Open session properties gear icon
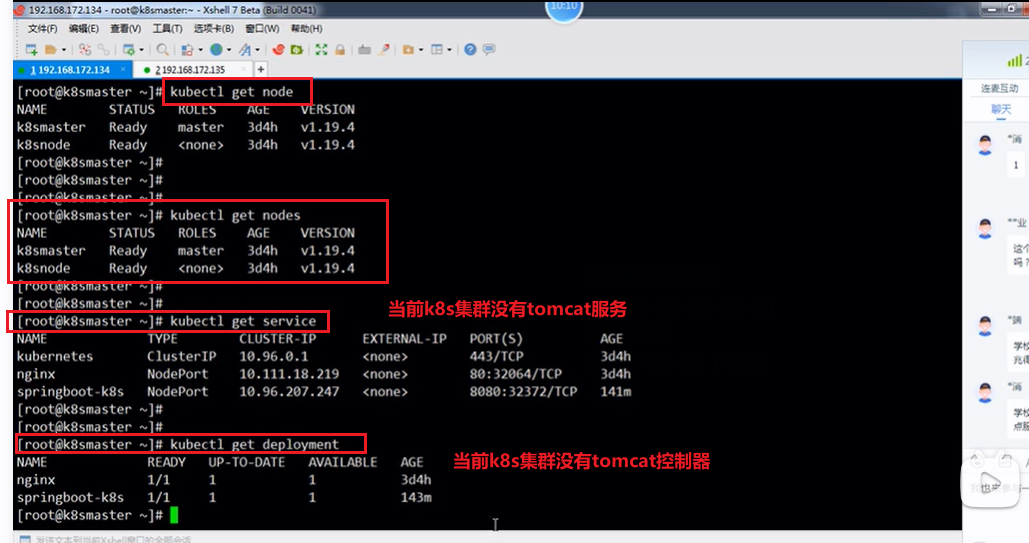The width and height of the screenshot is (1029, 543). (x=129, y=49)
